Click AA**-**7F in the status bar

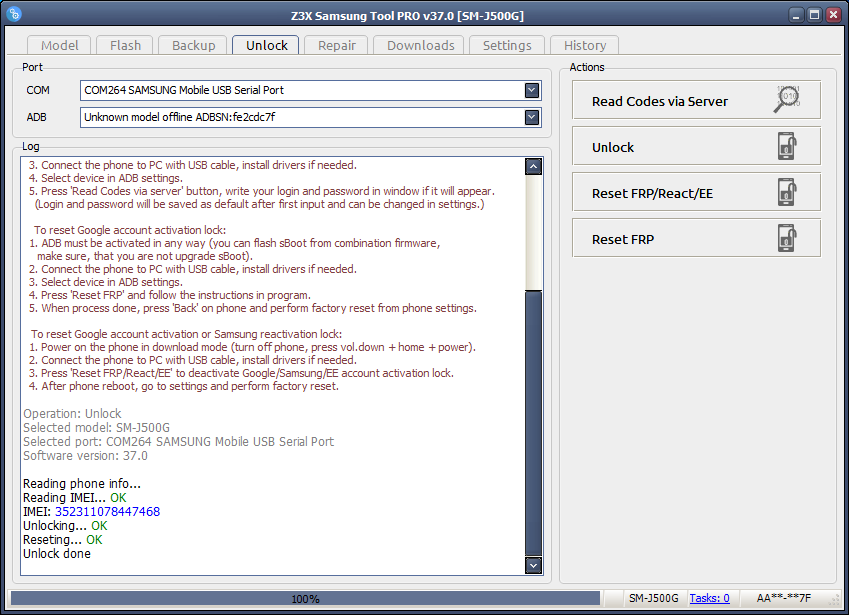[x=783, y=598]
